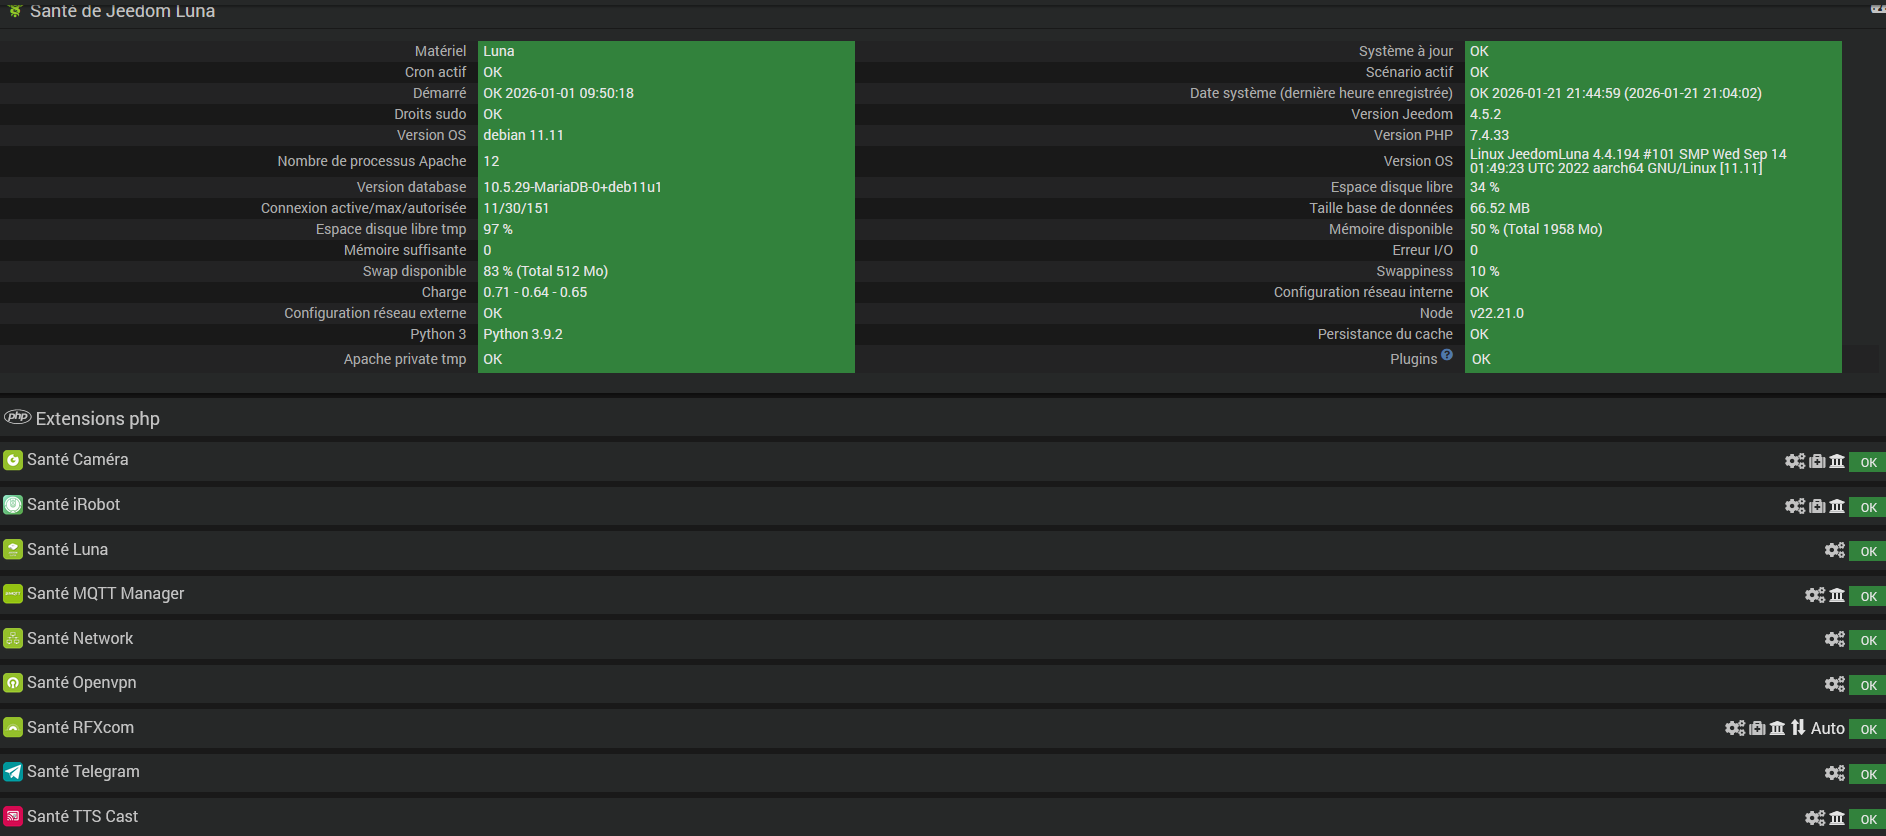Click the Santé MQTT Manager plugin icon
1886x836 pixels.
(13, 594)
